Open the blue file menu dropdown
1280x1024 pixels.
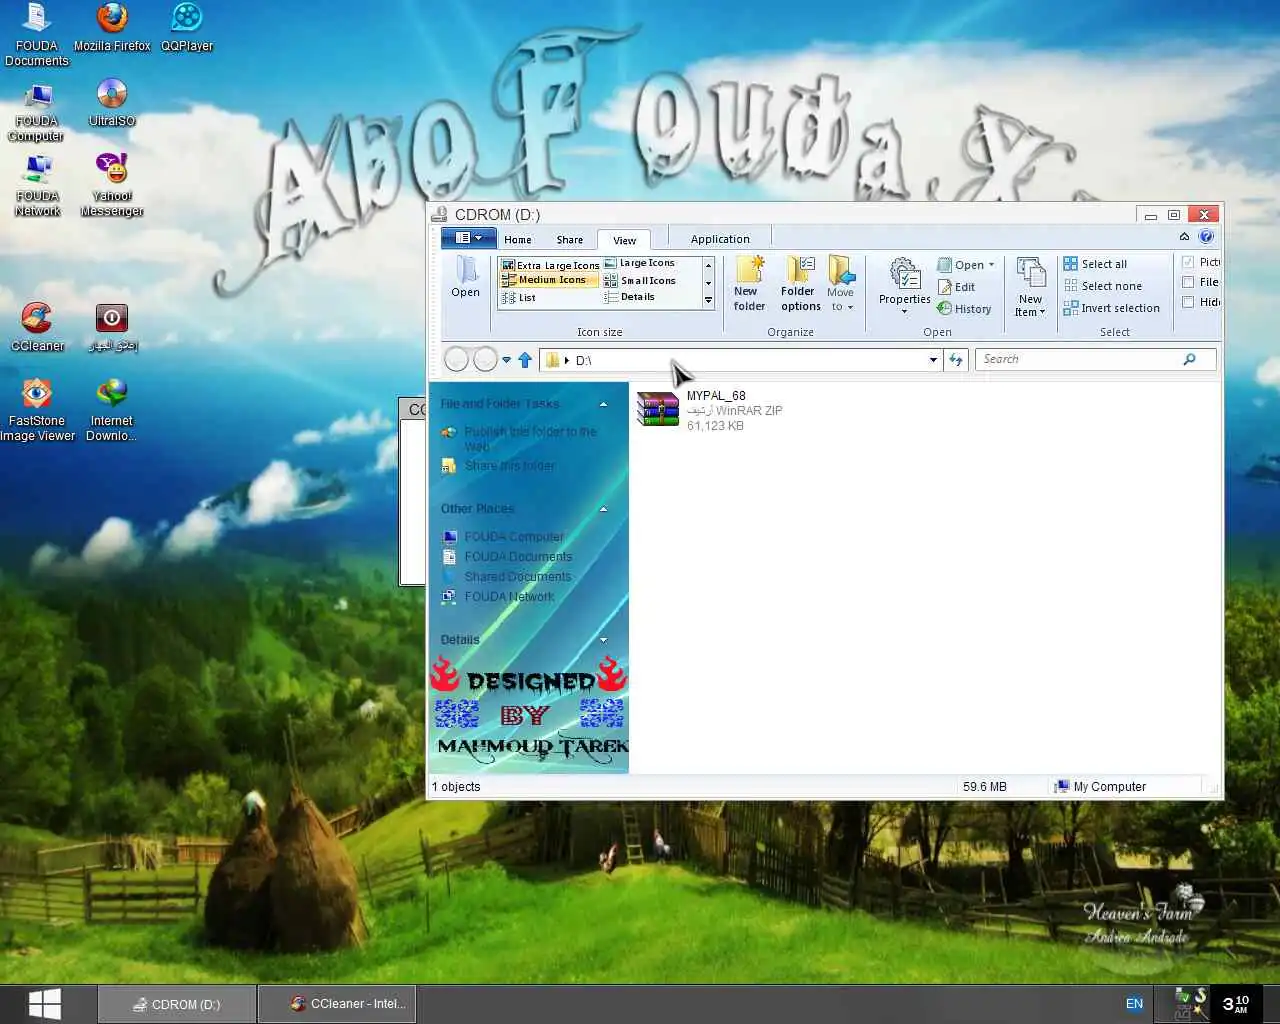point(468,238)
